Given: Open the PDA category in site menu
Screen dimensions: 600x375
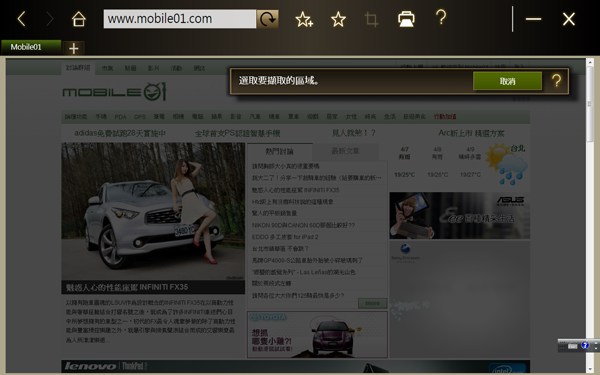Looking at the screenshot, I should (x=120, y=117).
